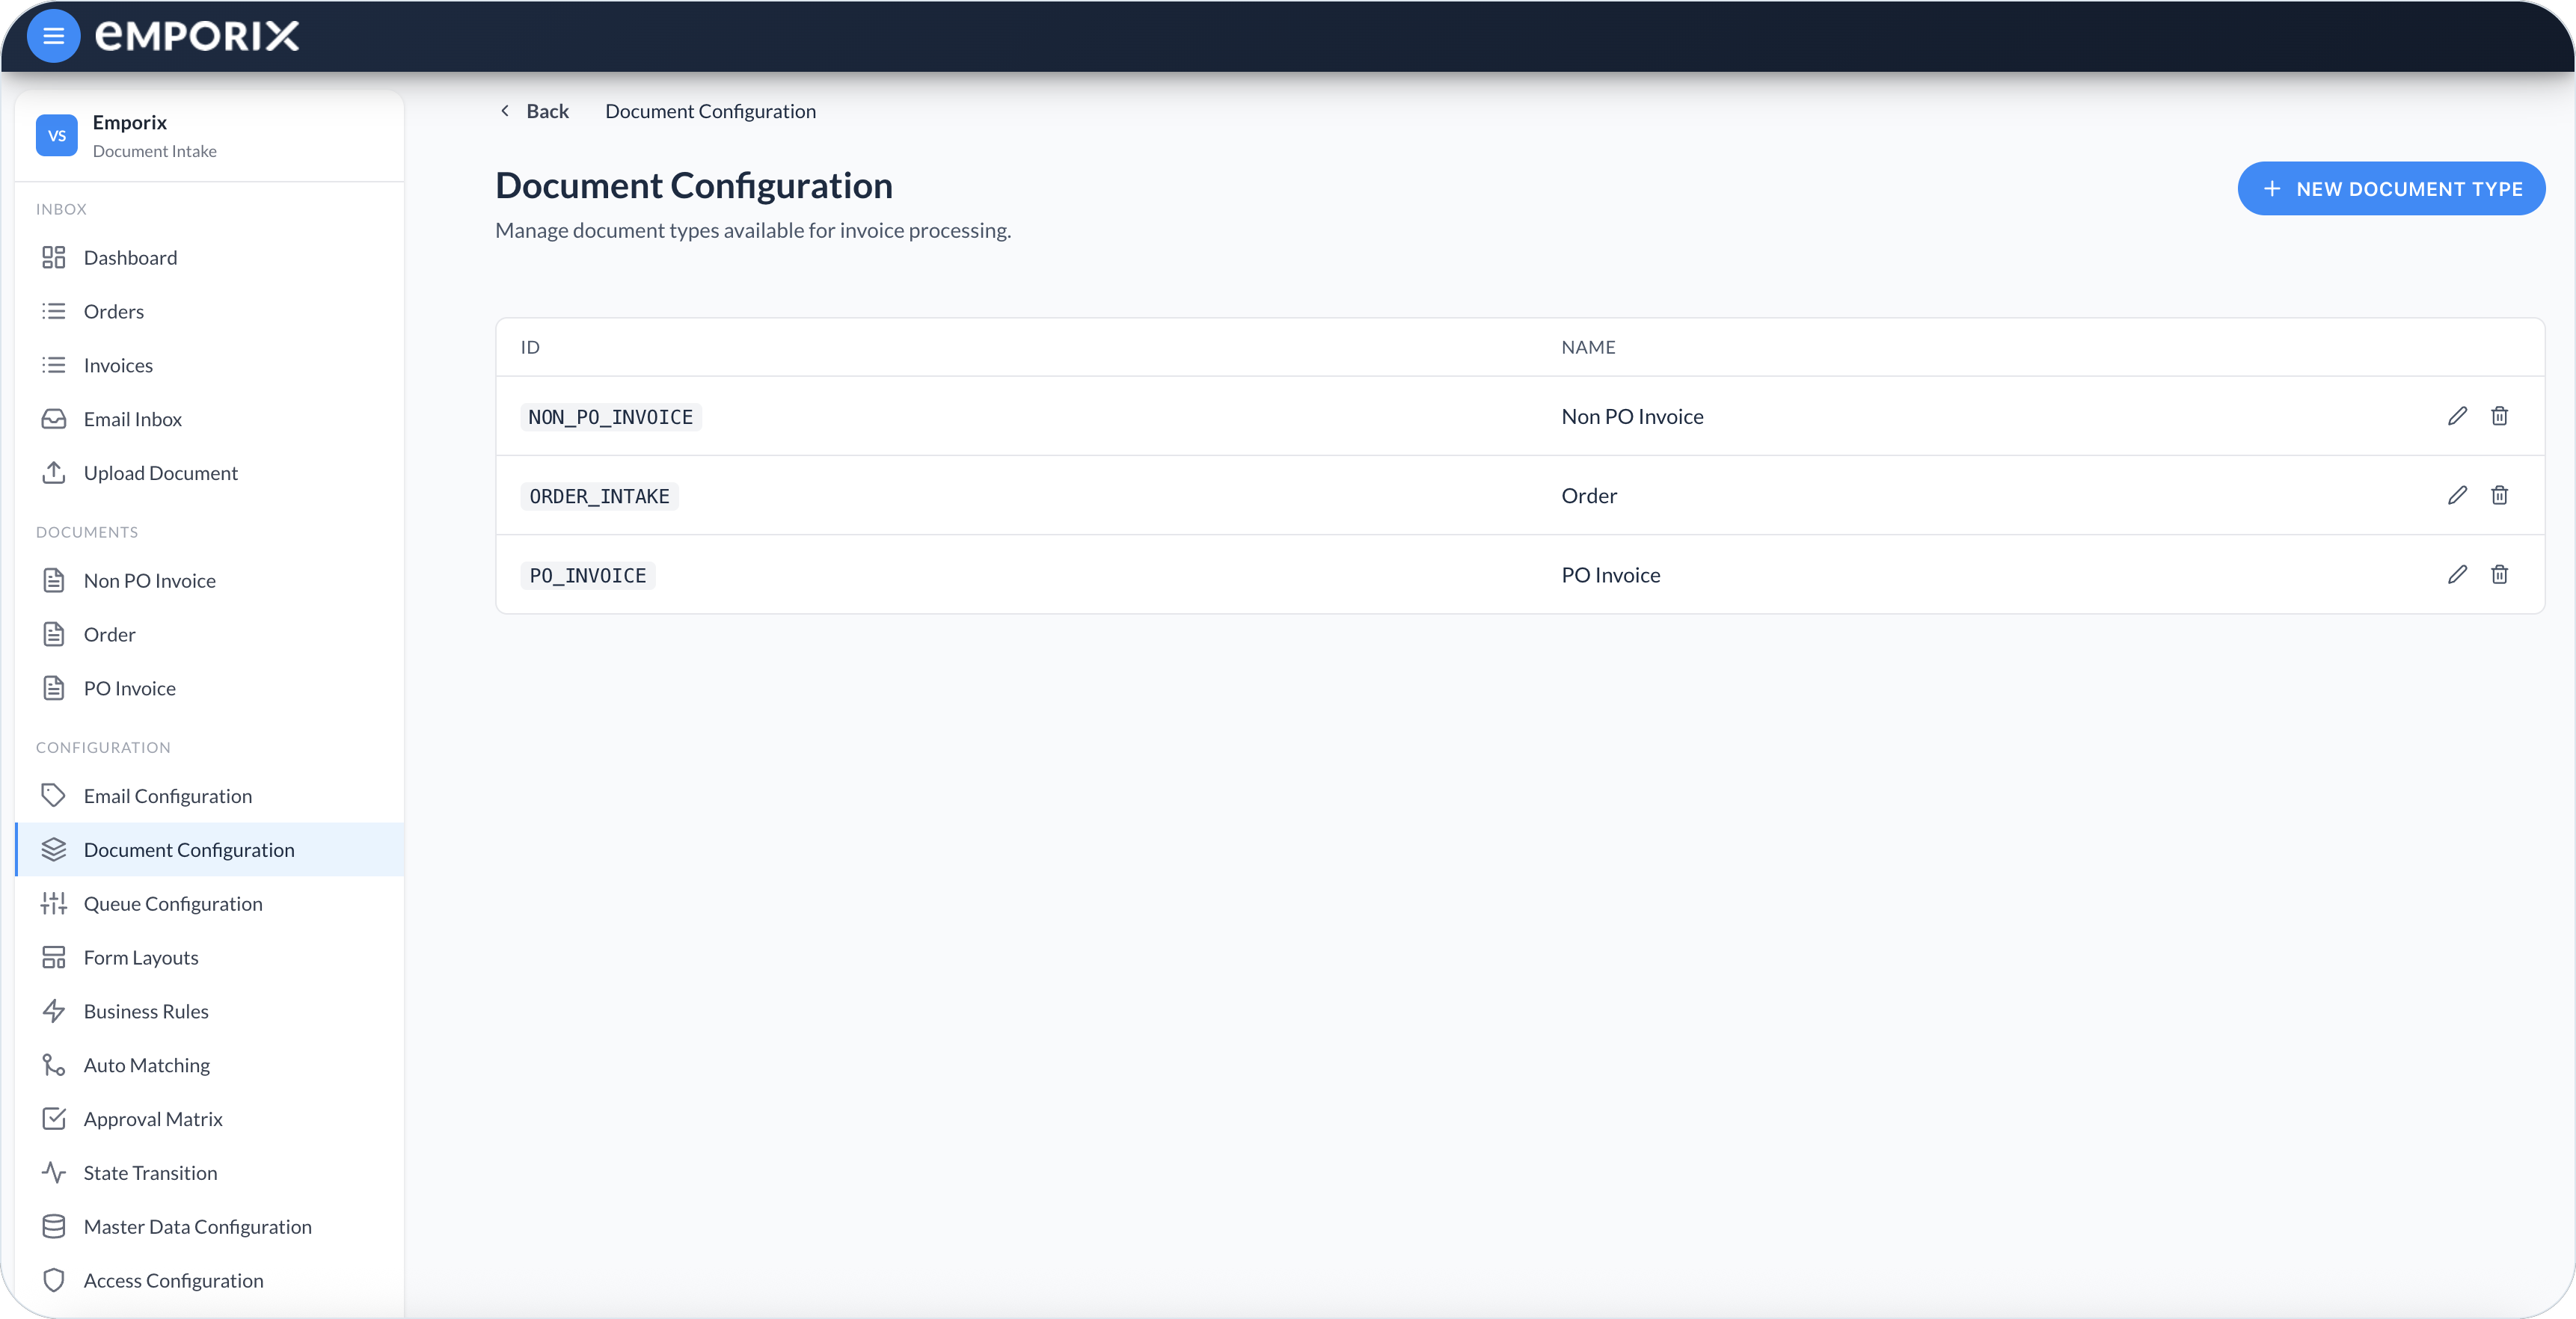Click the Approval Matrix checkbox icon
The height and width of the screenshot is (1319, 2576).
click(x=54, y=1119)
